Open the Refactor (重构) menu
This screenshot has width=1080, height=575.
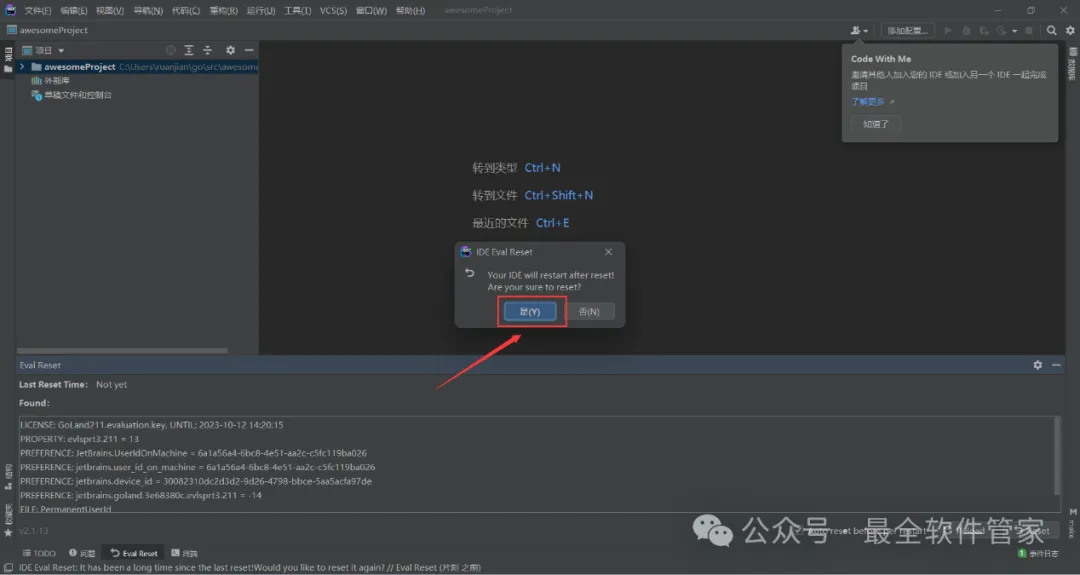(223, 10)
